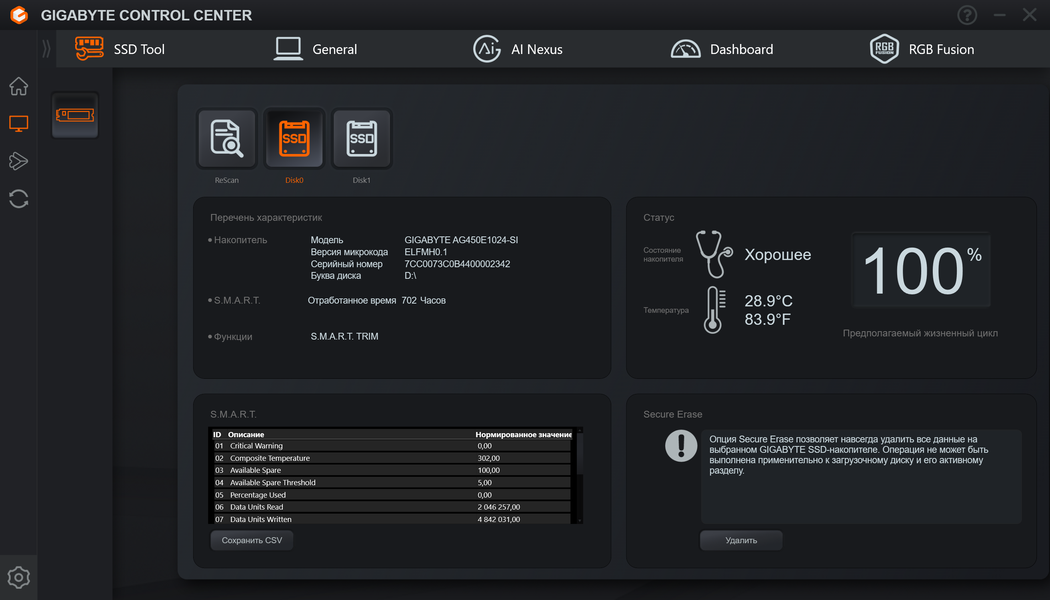Minimize the Gigabyte Control Center window

[999, 15]
